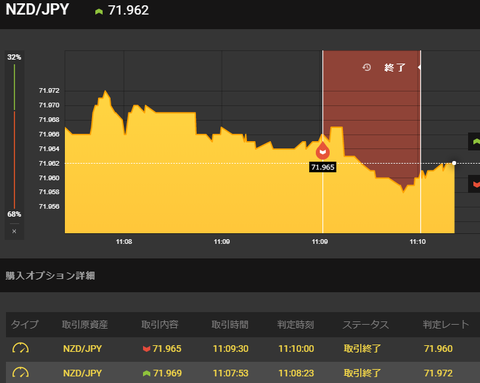Click 取引終了 status in the 71.972 row
Viewport: 480px width, 383px height.
[x=362, y=373]
